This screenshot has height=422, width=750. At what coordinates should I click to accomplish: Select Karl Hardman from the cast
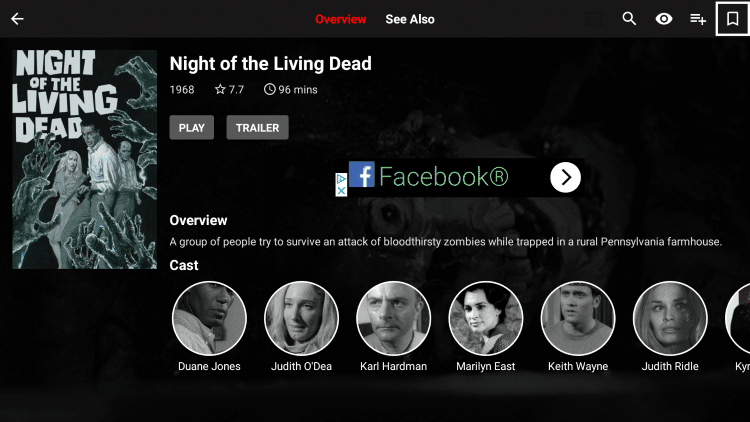pyautogui.click(x=393, y=318)
